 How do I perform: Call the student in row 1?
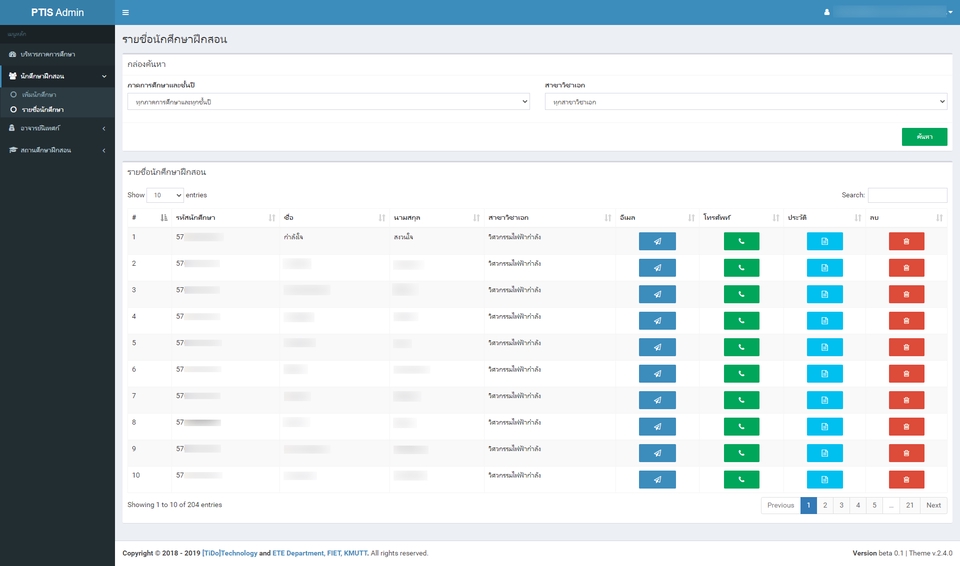741,241
